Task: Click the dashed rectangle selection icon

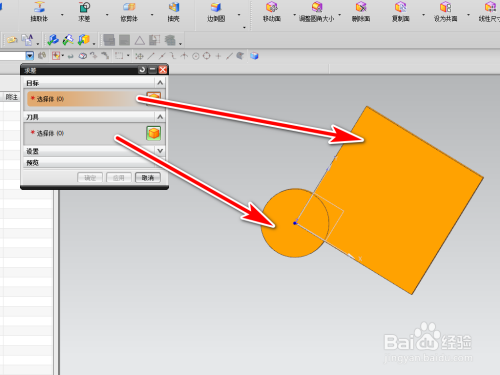Action: point(119,56)
